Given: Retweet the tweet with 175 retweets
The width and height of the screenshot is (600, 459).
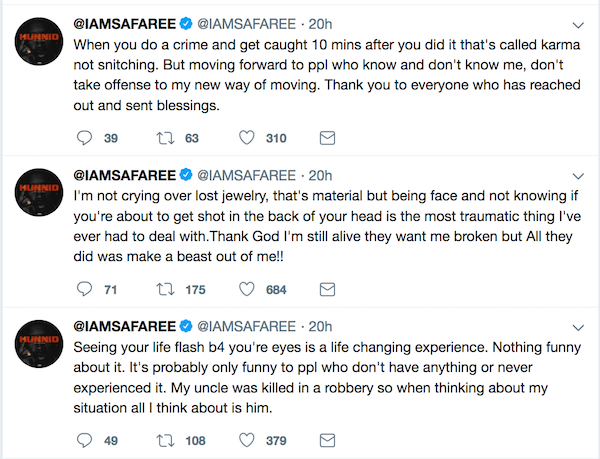Looking at the screenshot, I should [165, 289].
